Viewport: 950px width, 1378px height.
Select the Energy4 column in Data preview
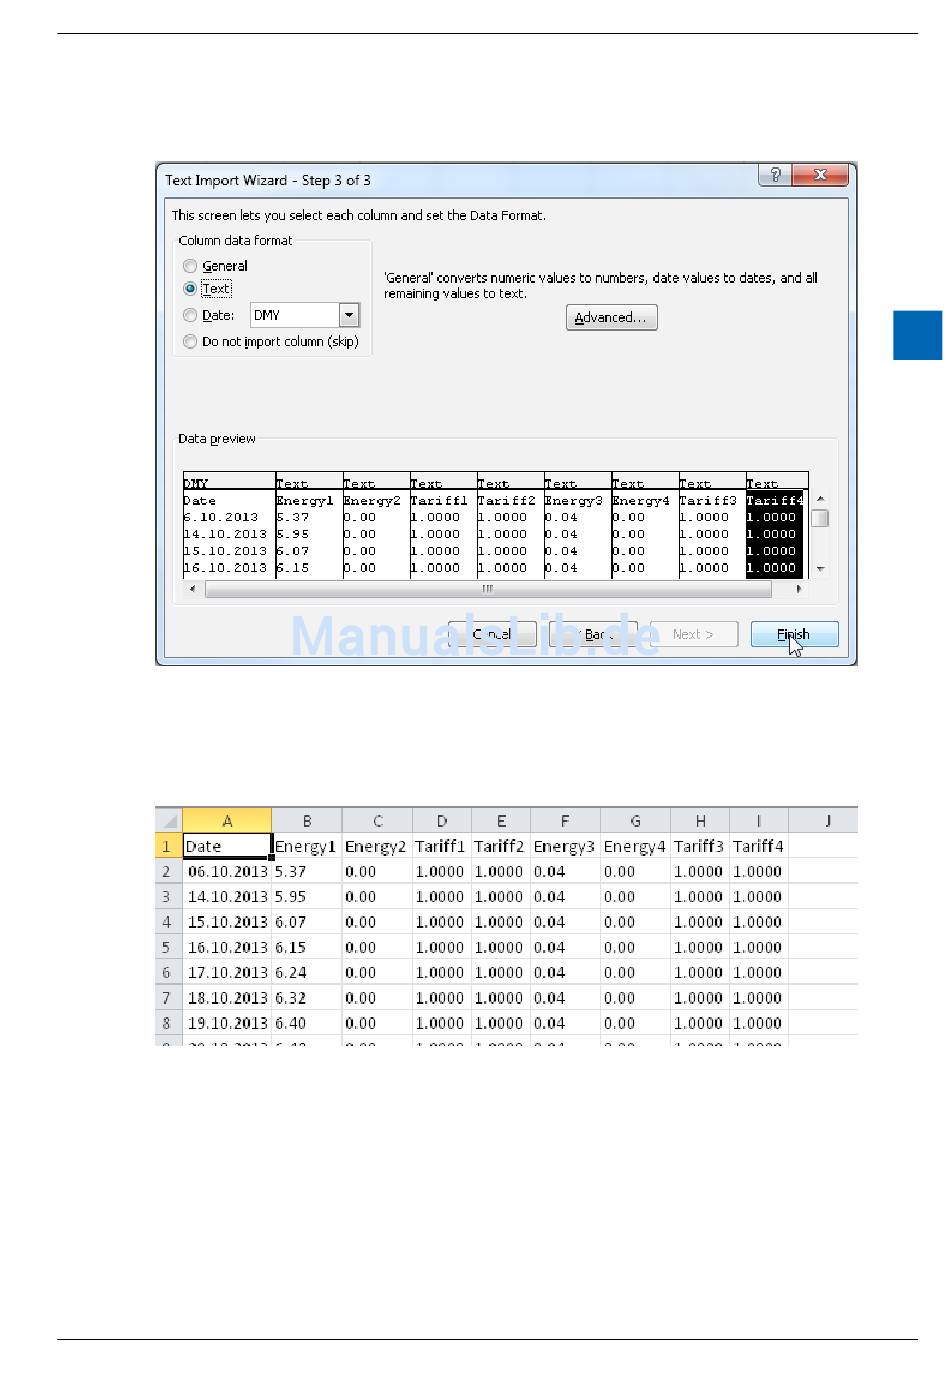click(x=645, y=526)
